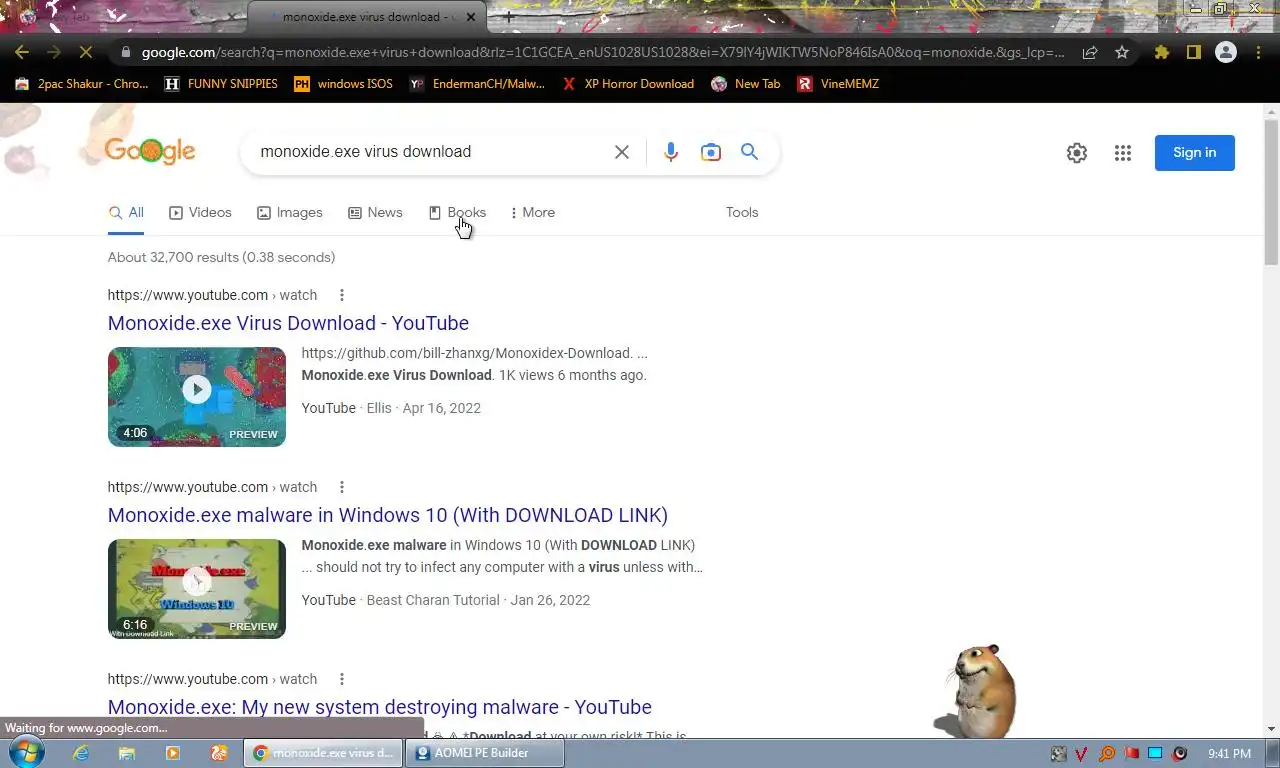Click the red V tray icon
Viewport: 1280px width, 768px height.
click(x=1082, y=753)
